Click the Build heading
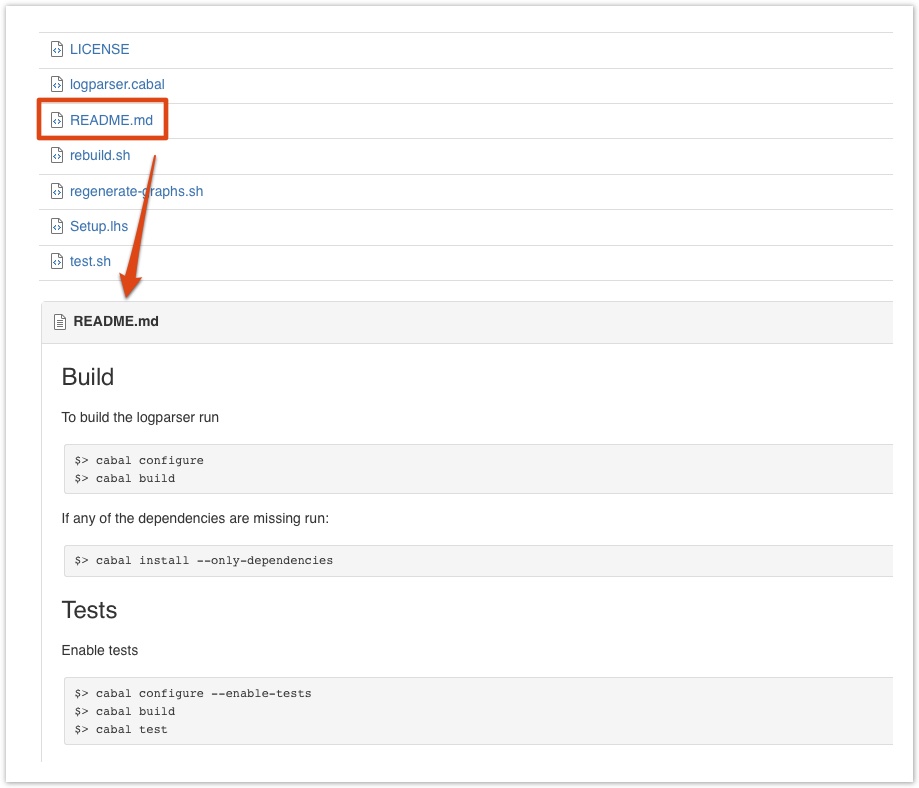 [88, 377]
